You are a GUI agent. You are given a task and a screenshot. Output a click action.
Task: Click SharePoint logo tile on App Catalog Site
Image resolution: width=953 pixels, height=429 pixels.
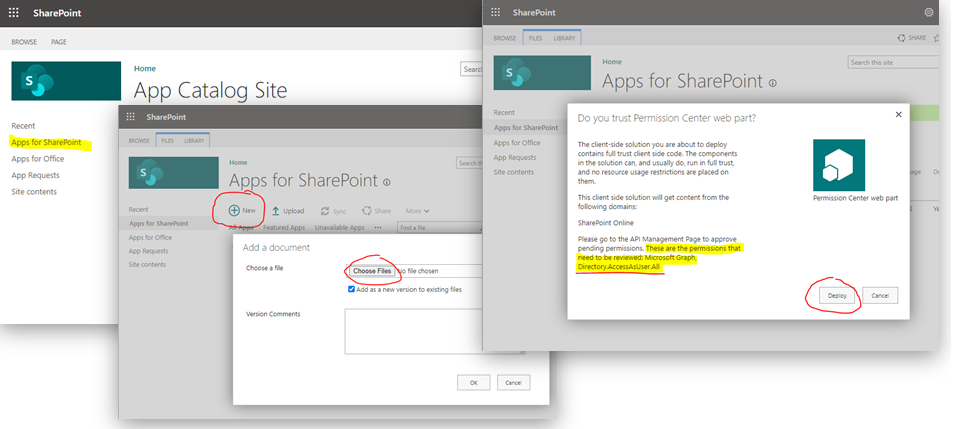[x=66, y=81]
